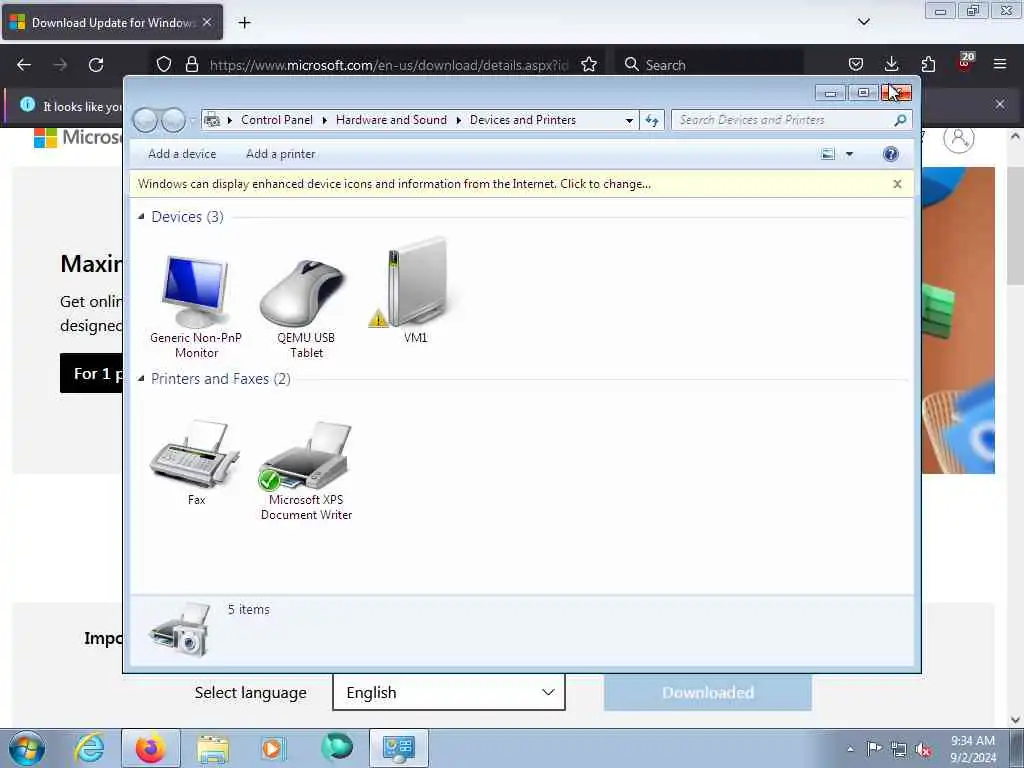
Task: Open Save to Pocket in Firefox
Action: click(856, 64)
